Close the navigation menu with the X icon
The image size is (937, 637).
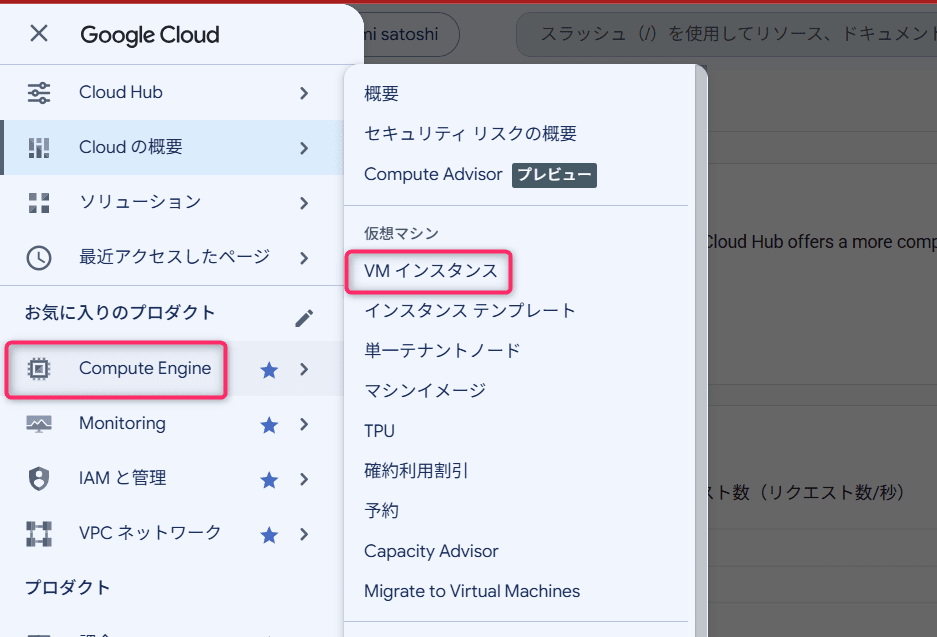pos(39,33)
